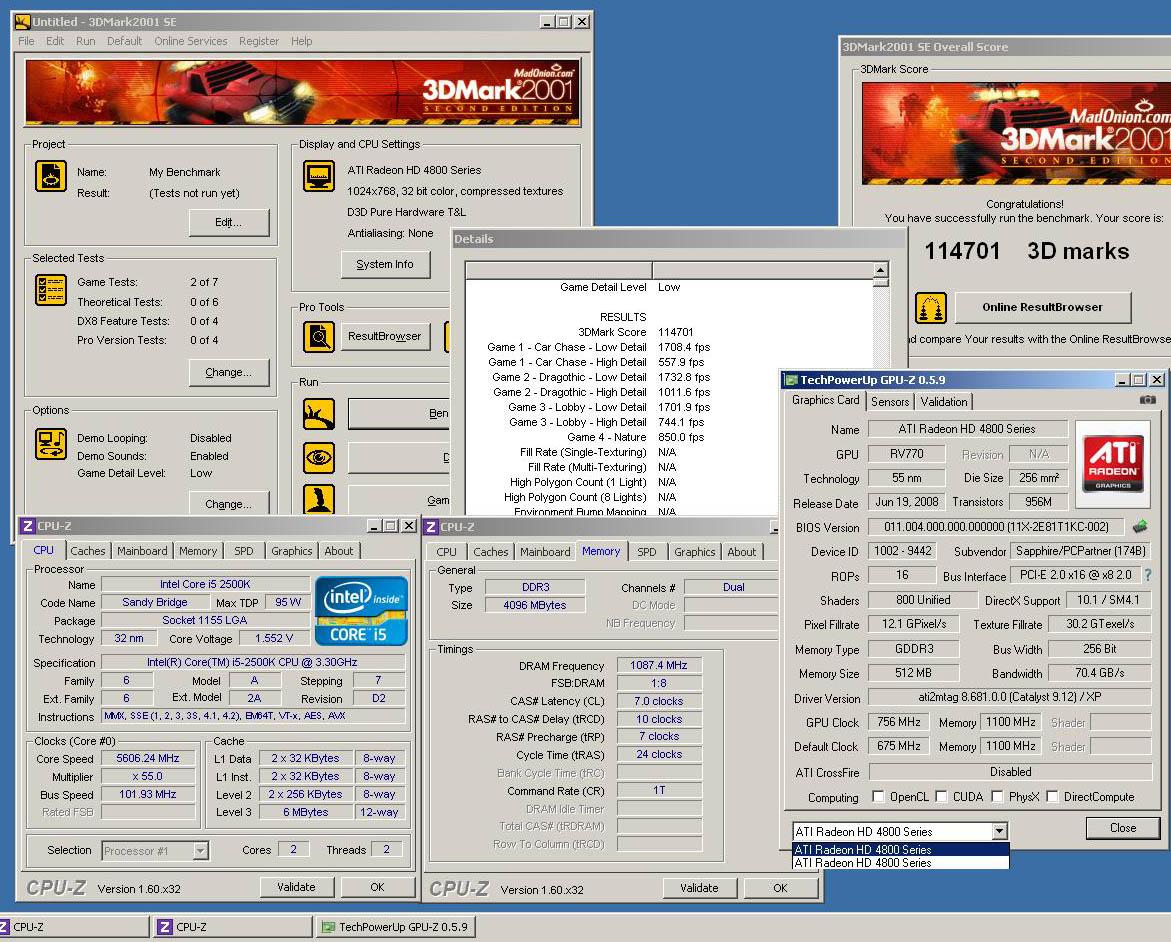The height and width of the screenshot is (942, 1171).
Task: Select second ATI Radeon HD 4800 Series entry
Action: click(x=901, y=863)
